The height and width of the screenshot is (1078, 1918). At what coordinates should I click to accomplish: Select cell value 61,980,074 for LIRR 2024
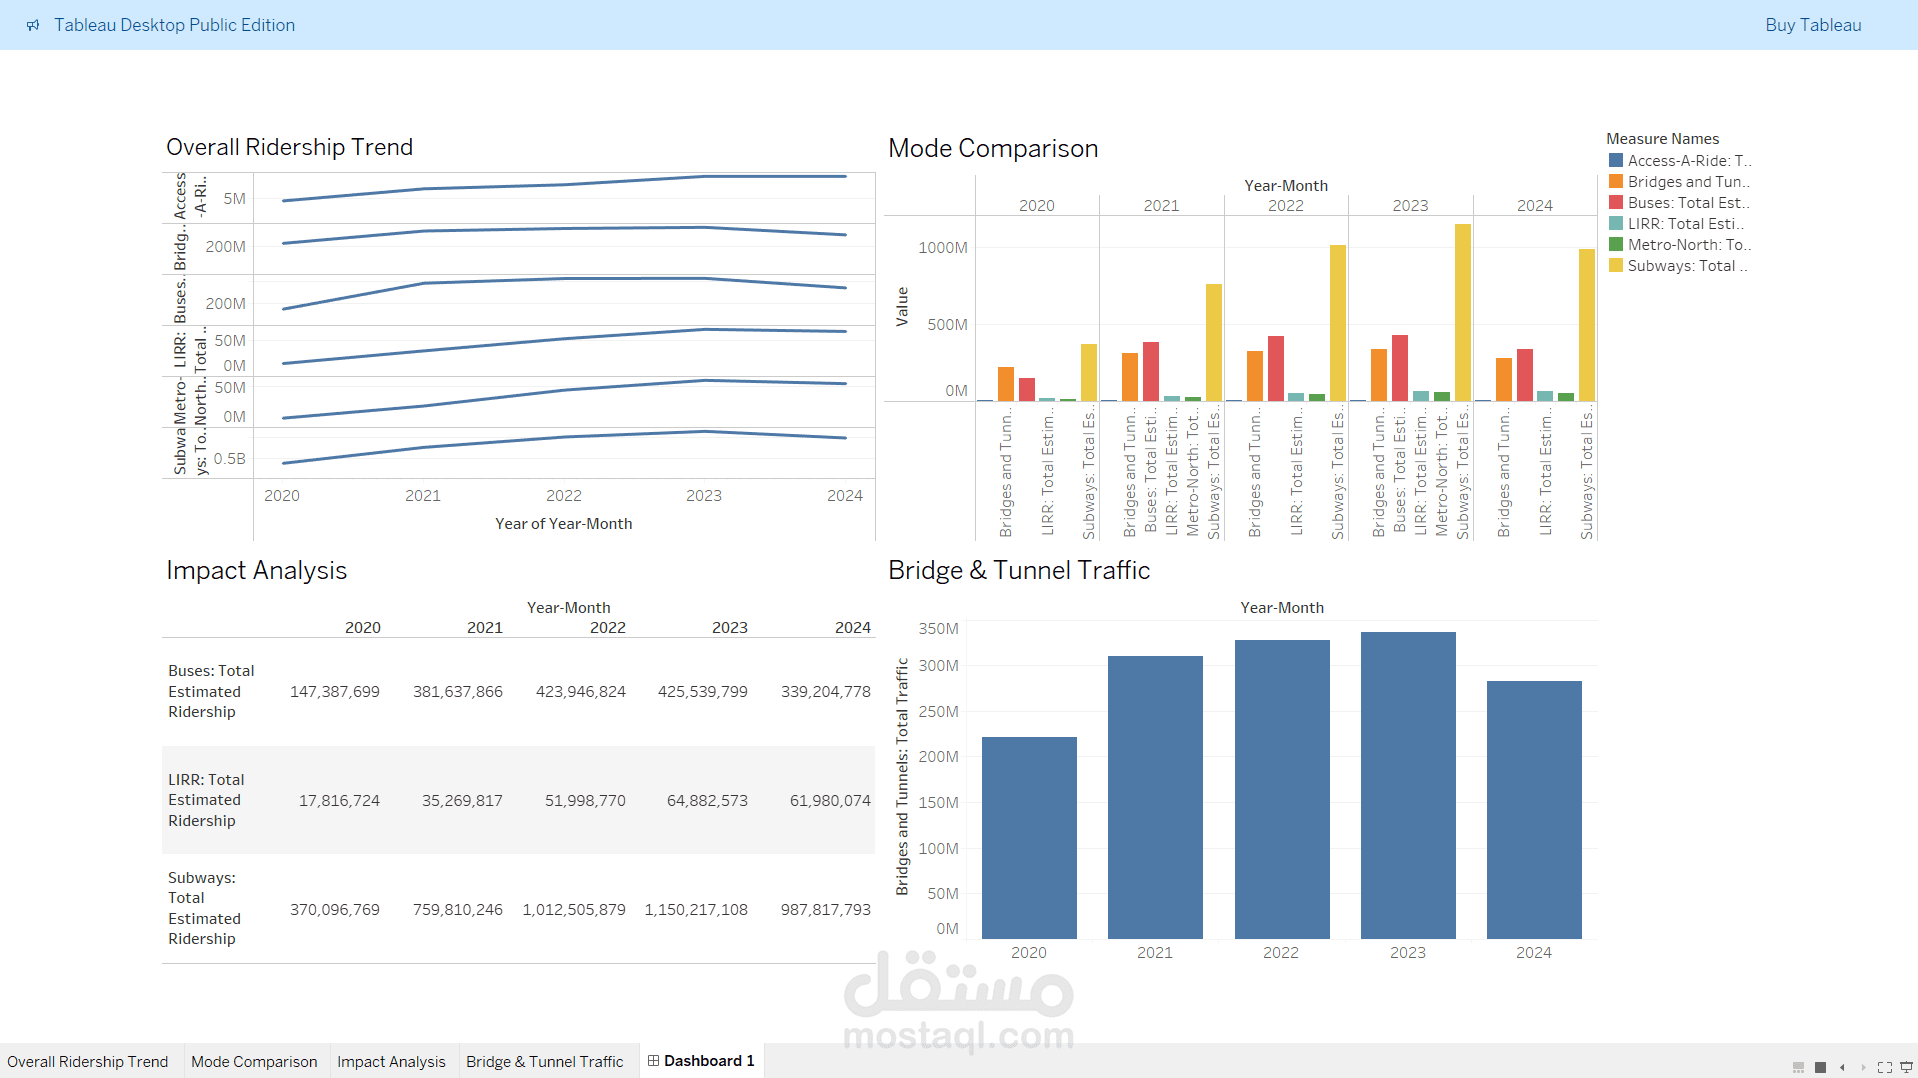click(x=830, y=800)
